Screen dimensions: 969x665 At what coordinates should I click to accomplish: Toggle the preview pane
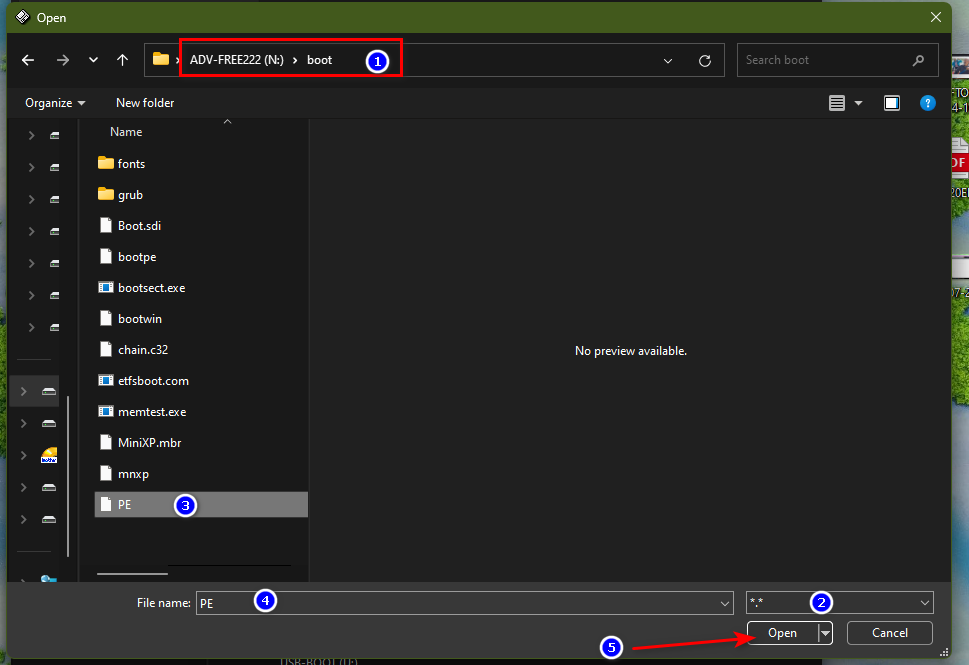click(x=892, y=103)
